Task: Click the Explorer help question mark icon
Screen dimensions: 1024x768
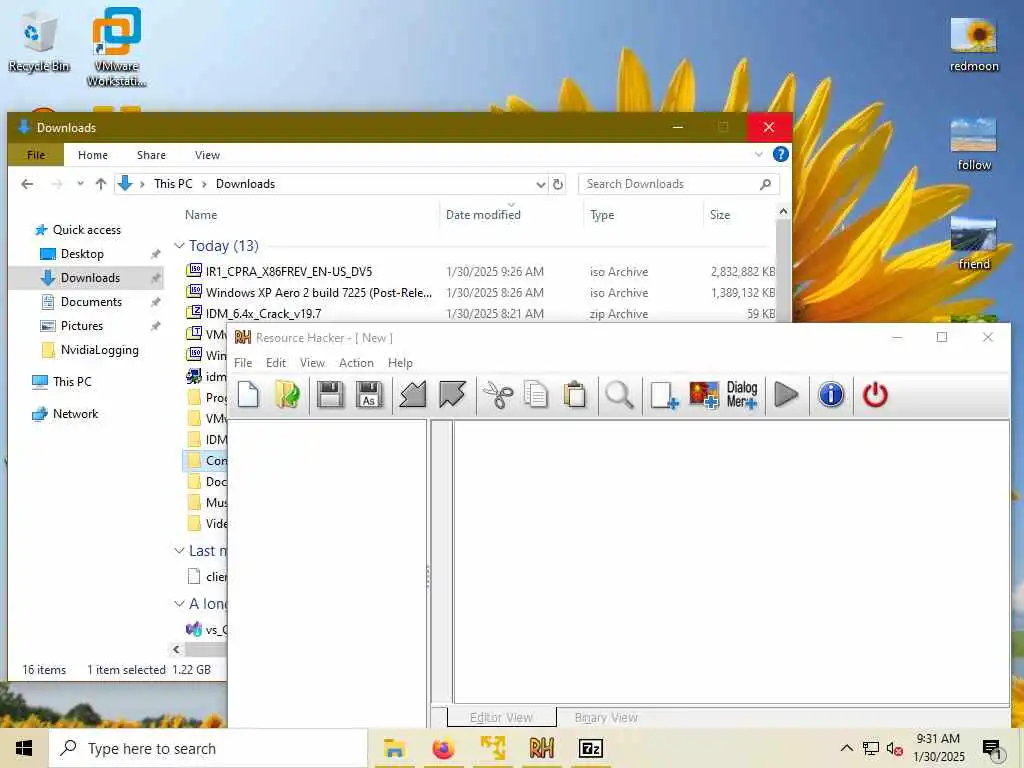Action: point(780,154)
